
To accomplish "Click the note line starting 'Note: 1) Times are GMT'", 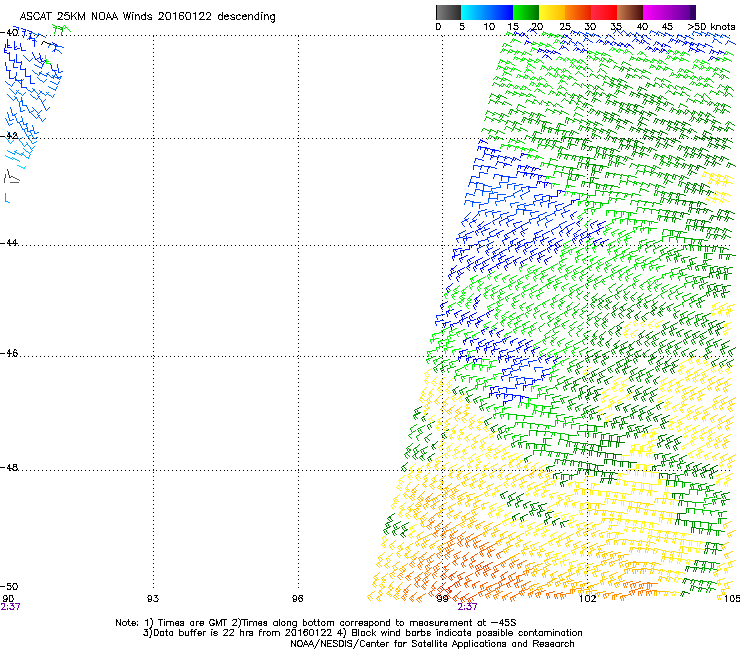I will (x=316, y=623).
